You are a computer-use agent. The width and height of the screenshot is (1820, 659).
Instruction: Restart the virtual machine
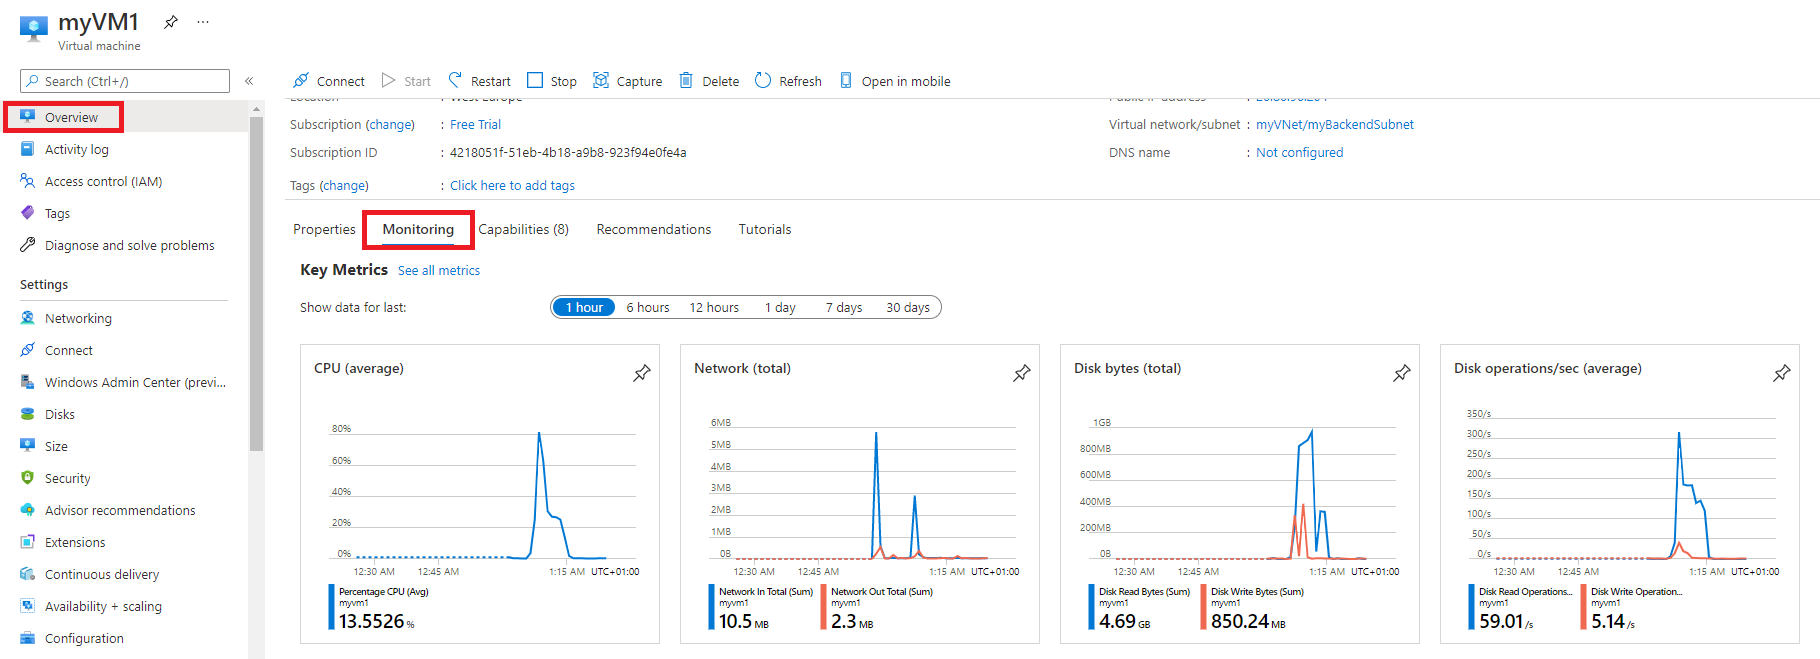click(479, 81)
